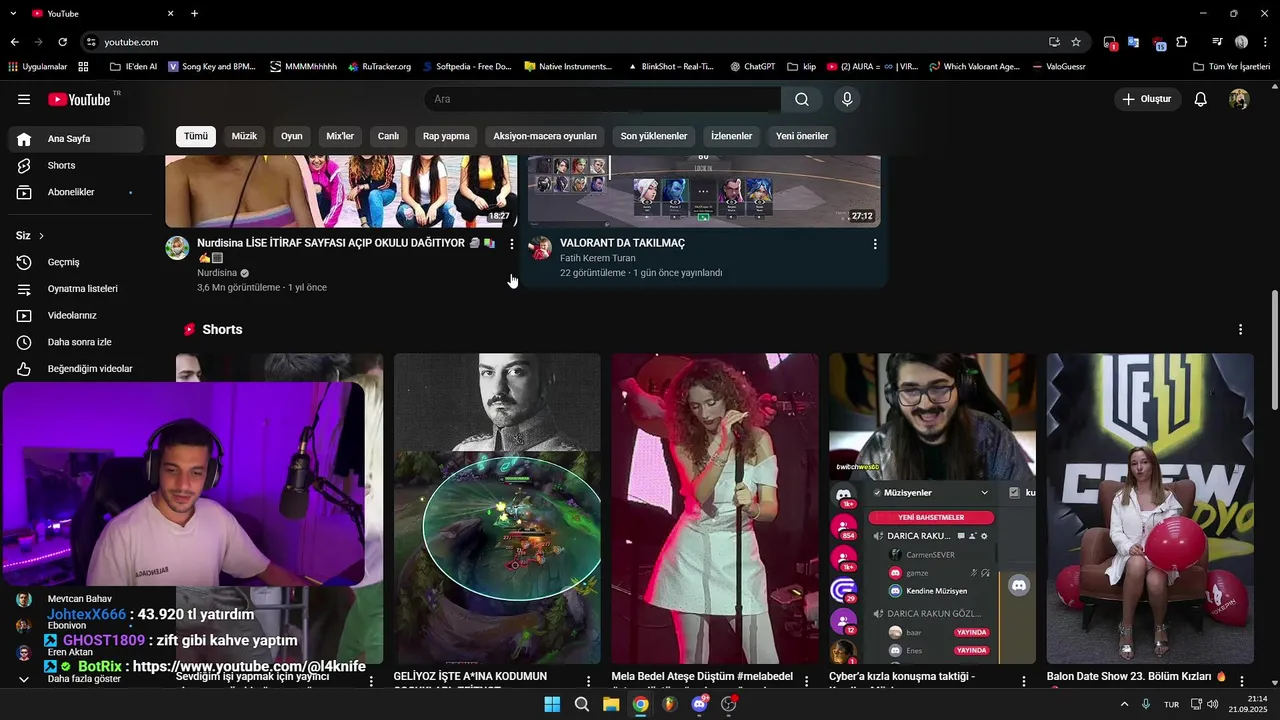Open Cyber'a kızla konuşma short thumbnail
This screenshot has width=1280, height=720.
932,508
